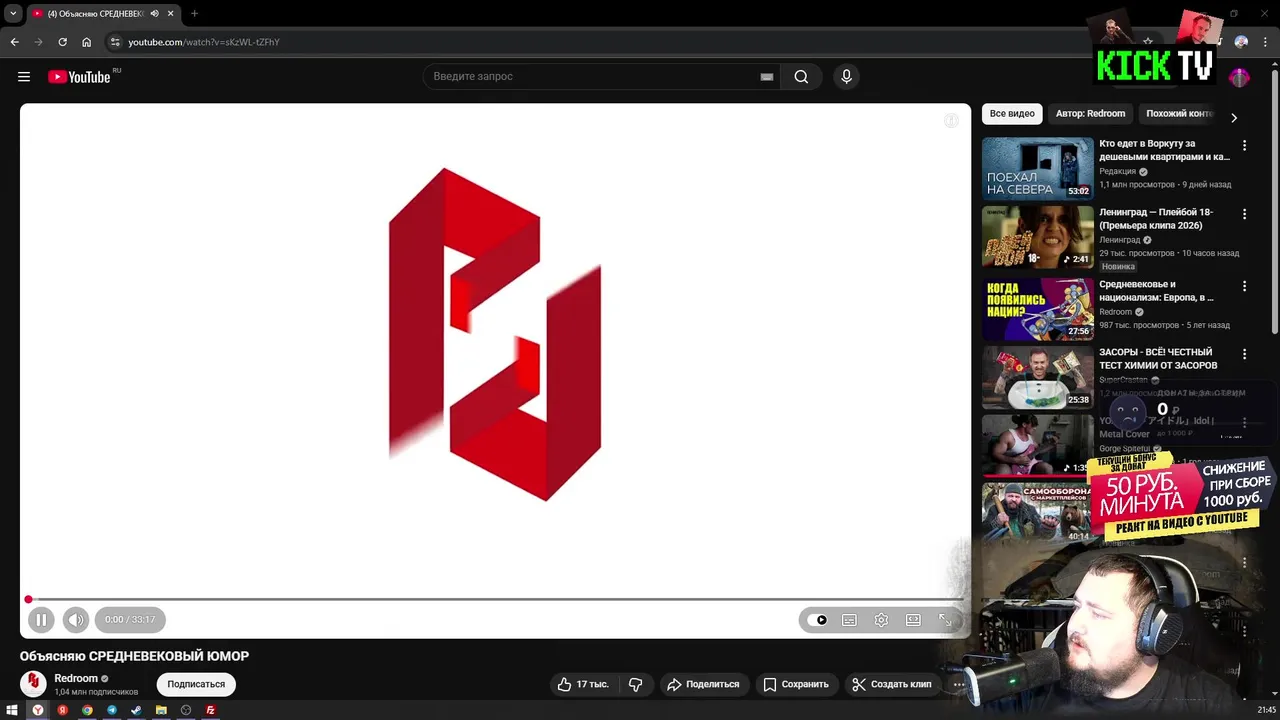This screenshot has height=720, width=1280.
Task: Start voice search with microphone icon
Action: (x=846, y=77)
